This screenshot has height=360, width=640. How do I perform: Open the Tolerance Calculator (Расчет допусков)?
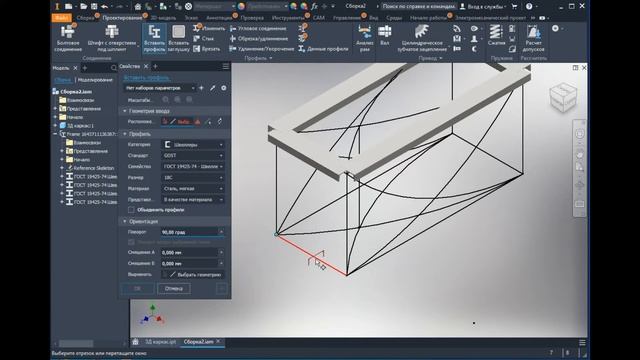point(533,38)
